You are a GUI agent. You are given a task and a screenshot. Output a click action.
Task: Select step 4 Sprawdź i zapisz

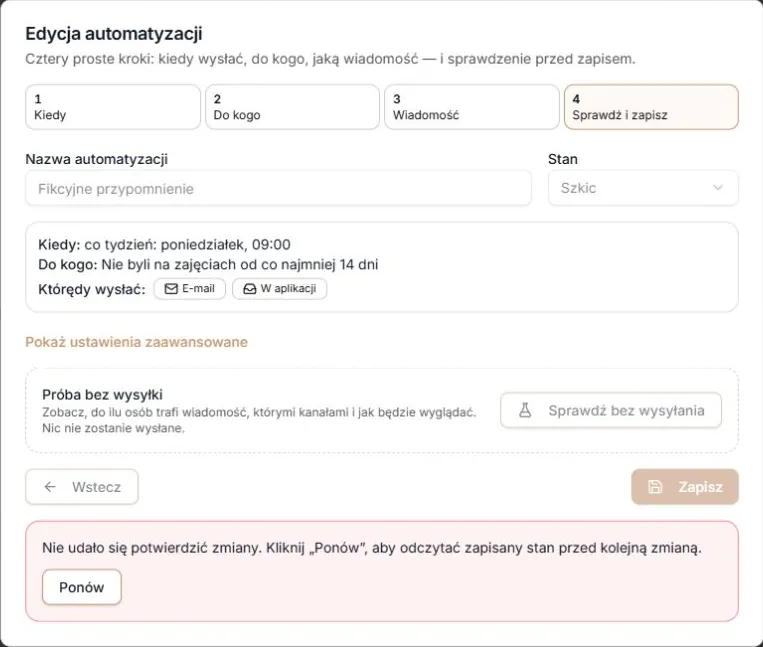click(x=651, y=107)
